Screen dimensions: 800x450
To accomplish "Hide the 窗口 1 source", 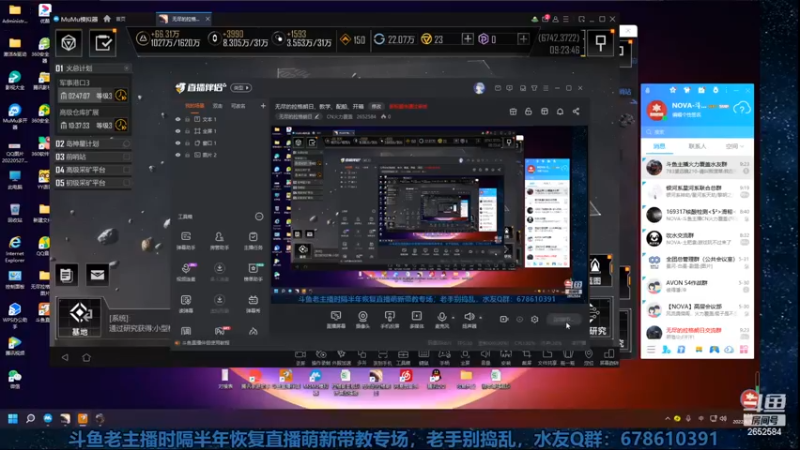I will pyautogui.click(x=178, y=143).
